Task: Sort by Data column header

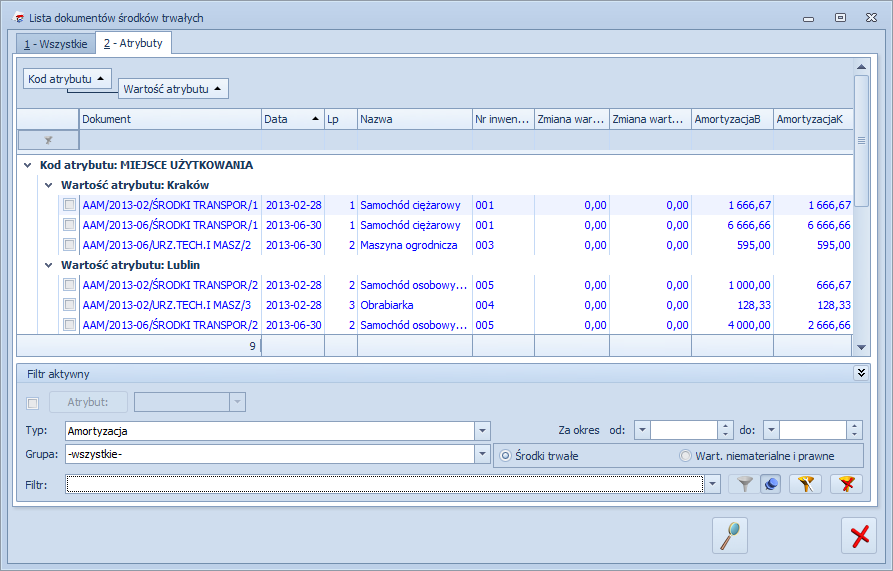Action: (293, 119)
